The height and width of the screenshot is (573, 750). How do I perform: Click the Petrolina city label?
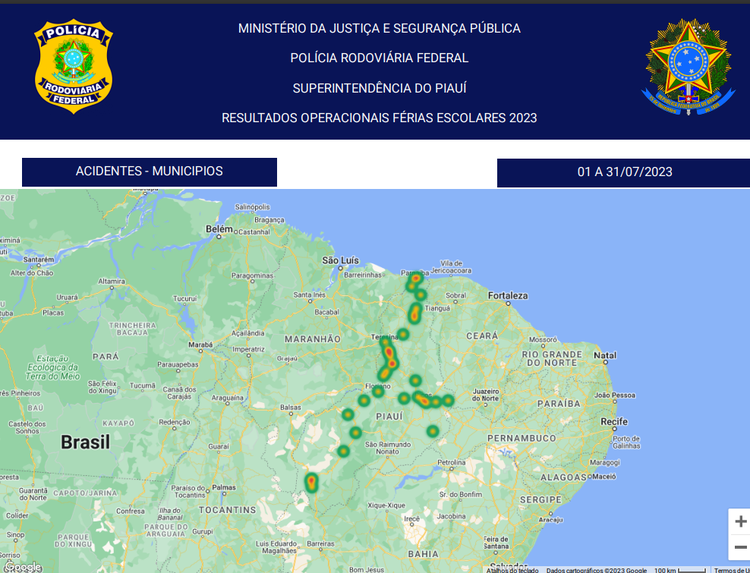pos(452,462)
